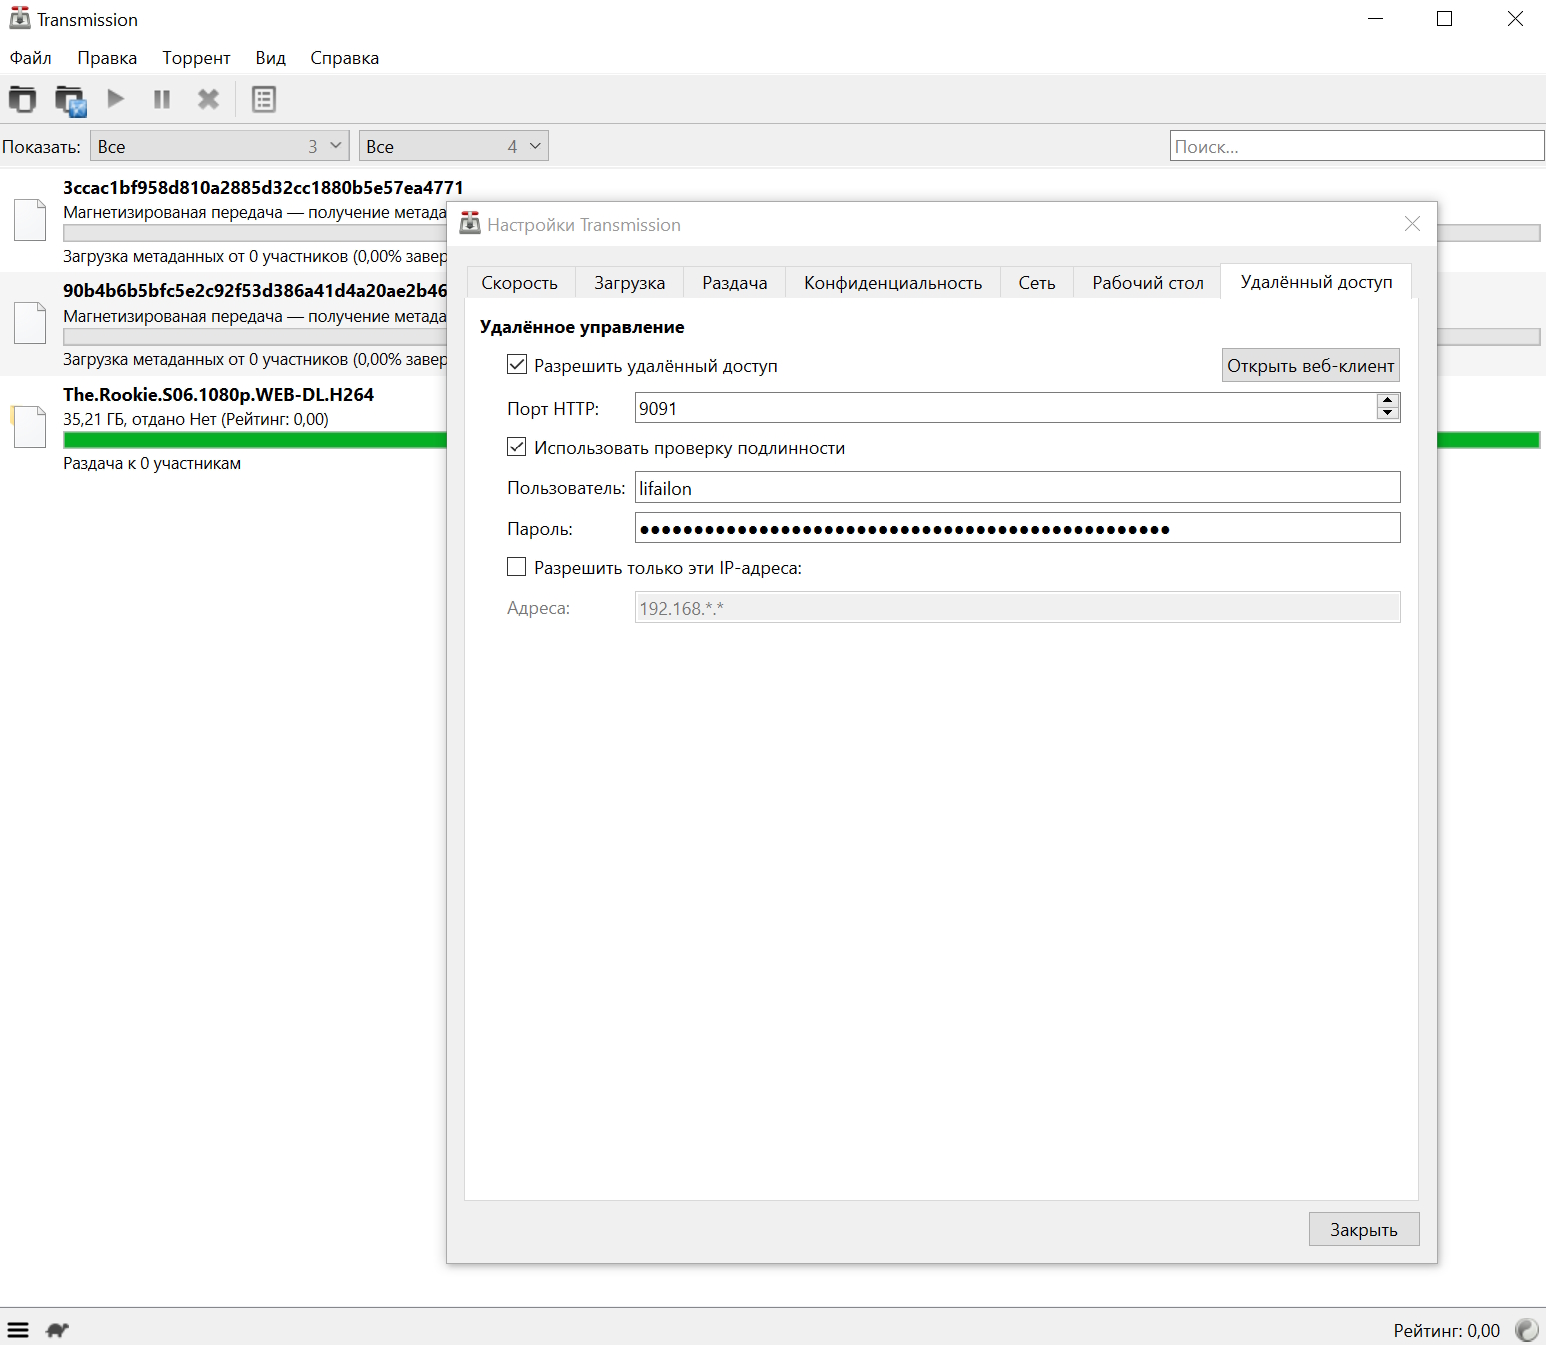Open the tracker filter dropdown showing 4
The image size is (1546, 1345).
tap(453, 146)
